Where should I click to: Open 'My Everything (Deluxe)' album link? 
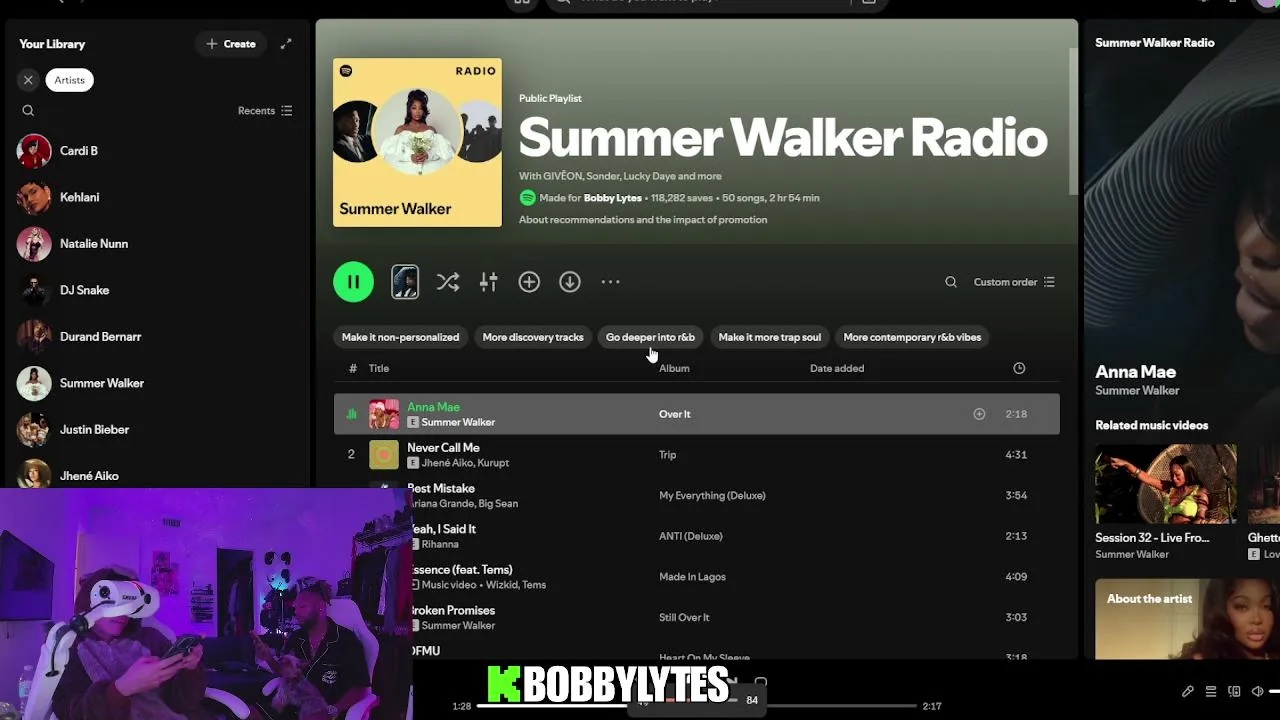click(x=712, y=495)
